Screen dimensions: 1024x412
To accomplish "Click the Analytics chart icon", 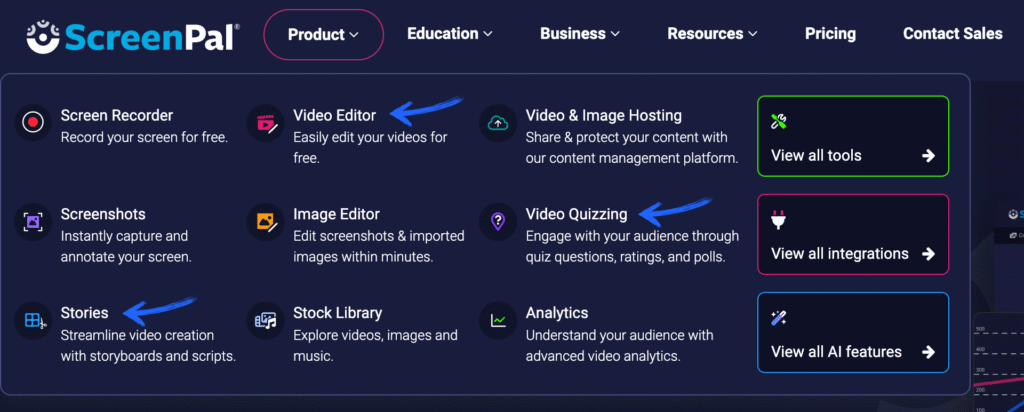I will tap(498, 321).
